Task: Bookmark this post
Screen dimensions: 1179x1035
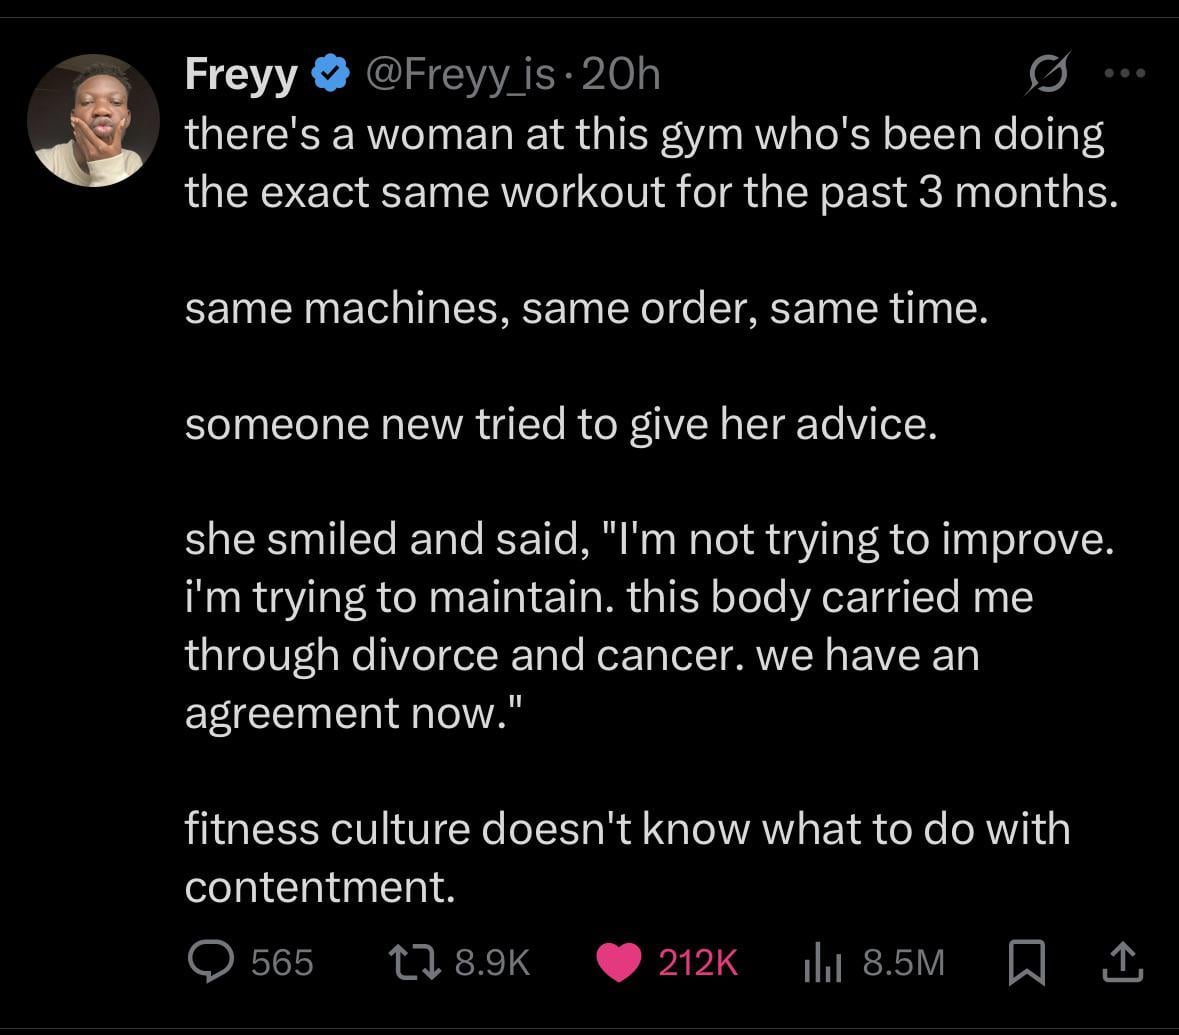Action: point(1026,962)
